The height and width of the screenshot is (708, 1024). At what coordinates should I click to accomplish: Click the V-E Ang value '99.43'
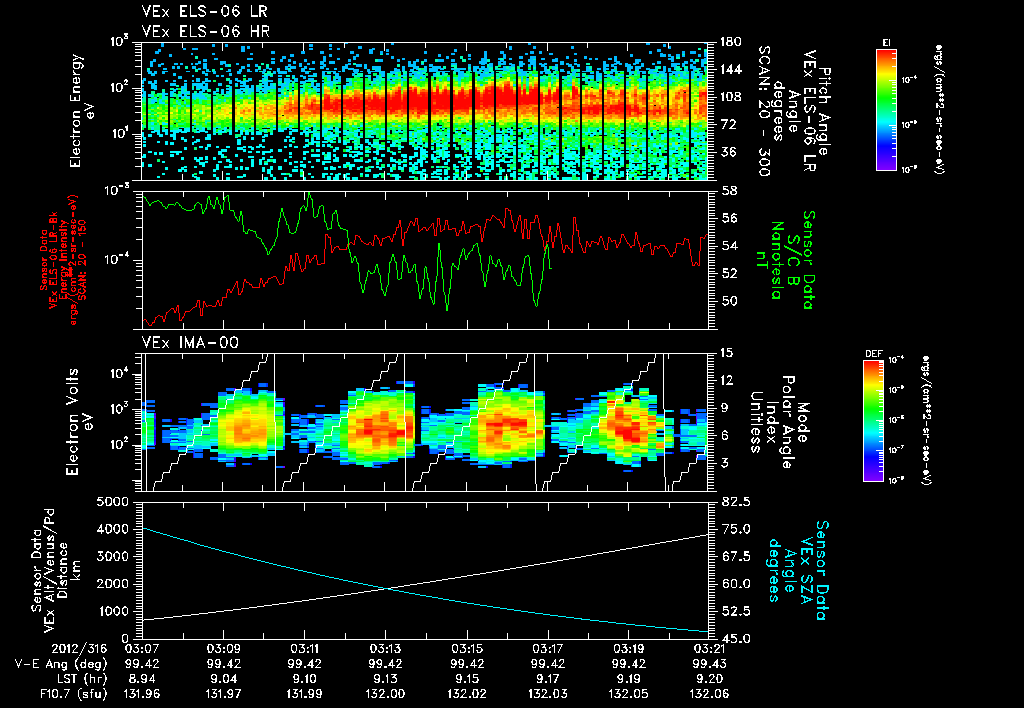(x=709, y=664)
